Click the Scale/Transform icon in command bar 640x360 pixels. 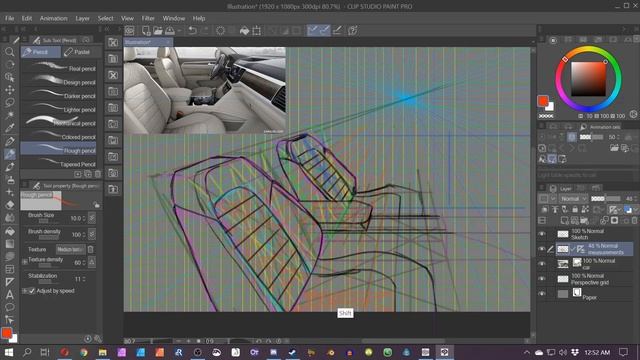coord(256,31)
